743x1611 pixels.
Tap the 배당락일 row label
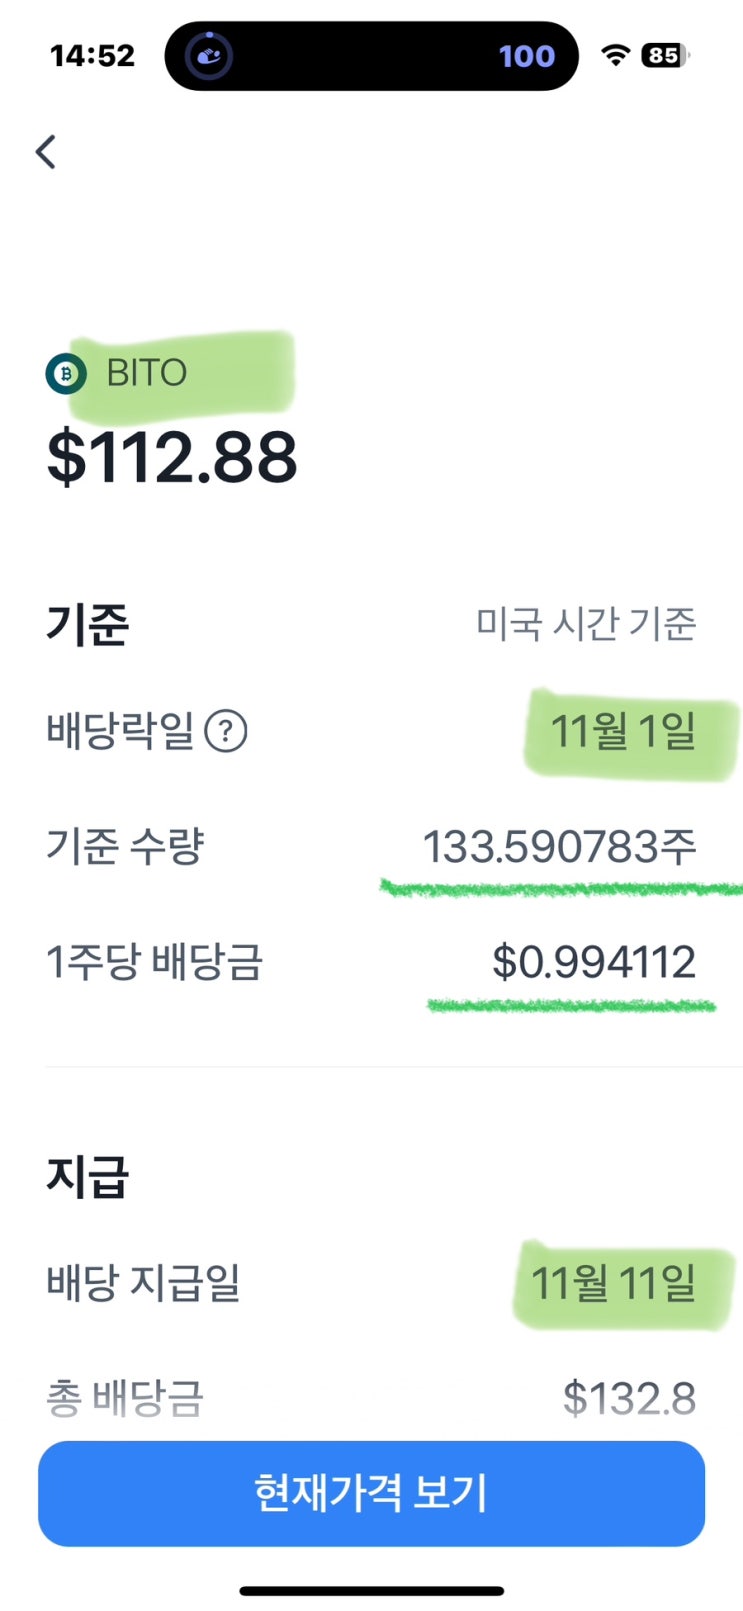click(120, 731)
